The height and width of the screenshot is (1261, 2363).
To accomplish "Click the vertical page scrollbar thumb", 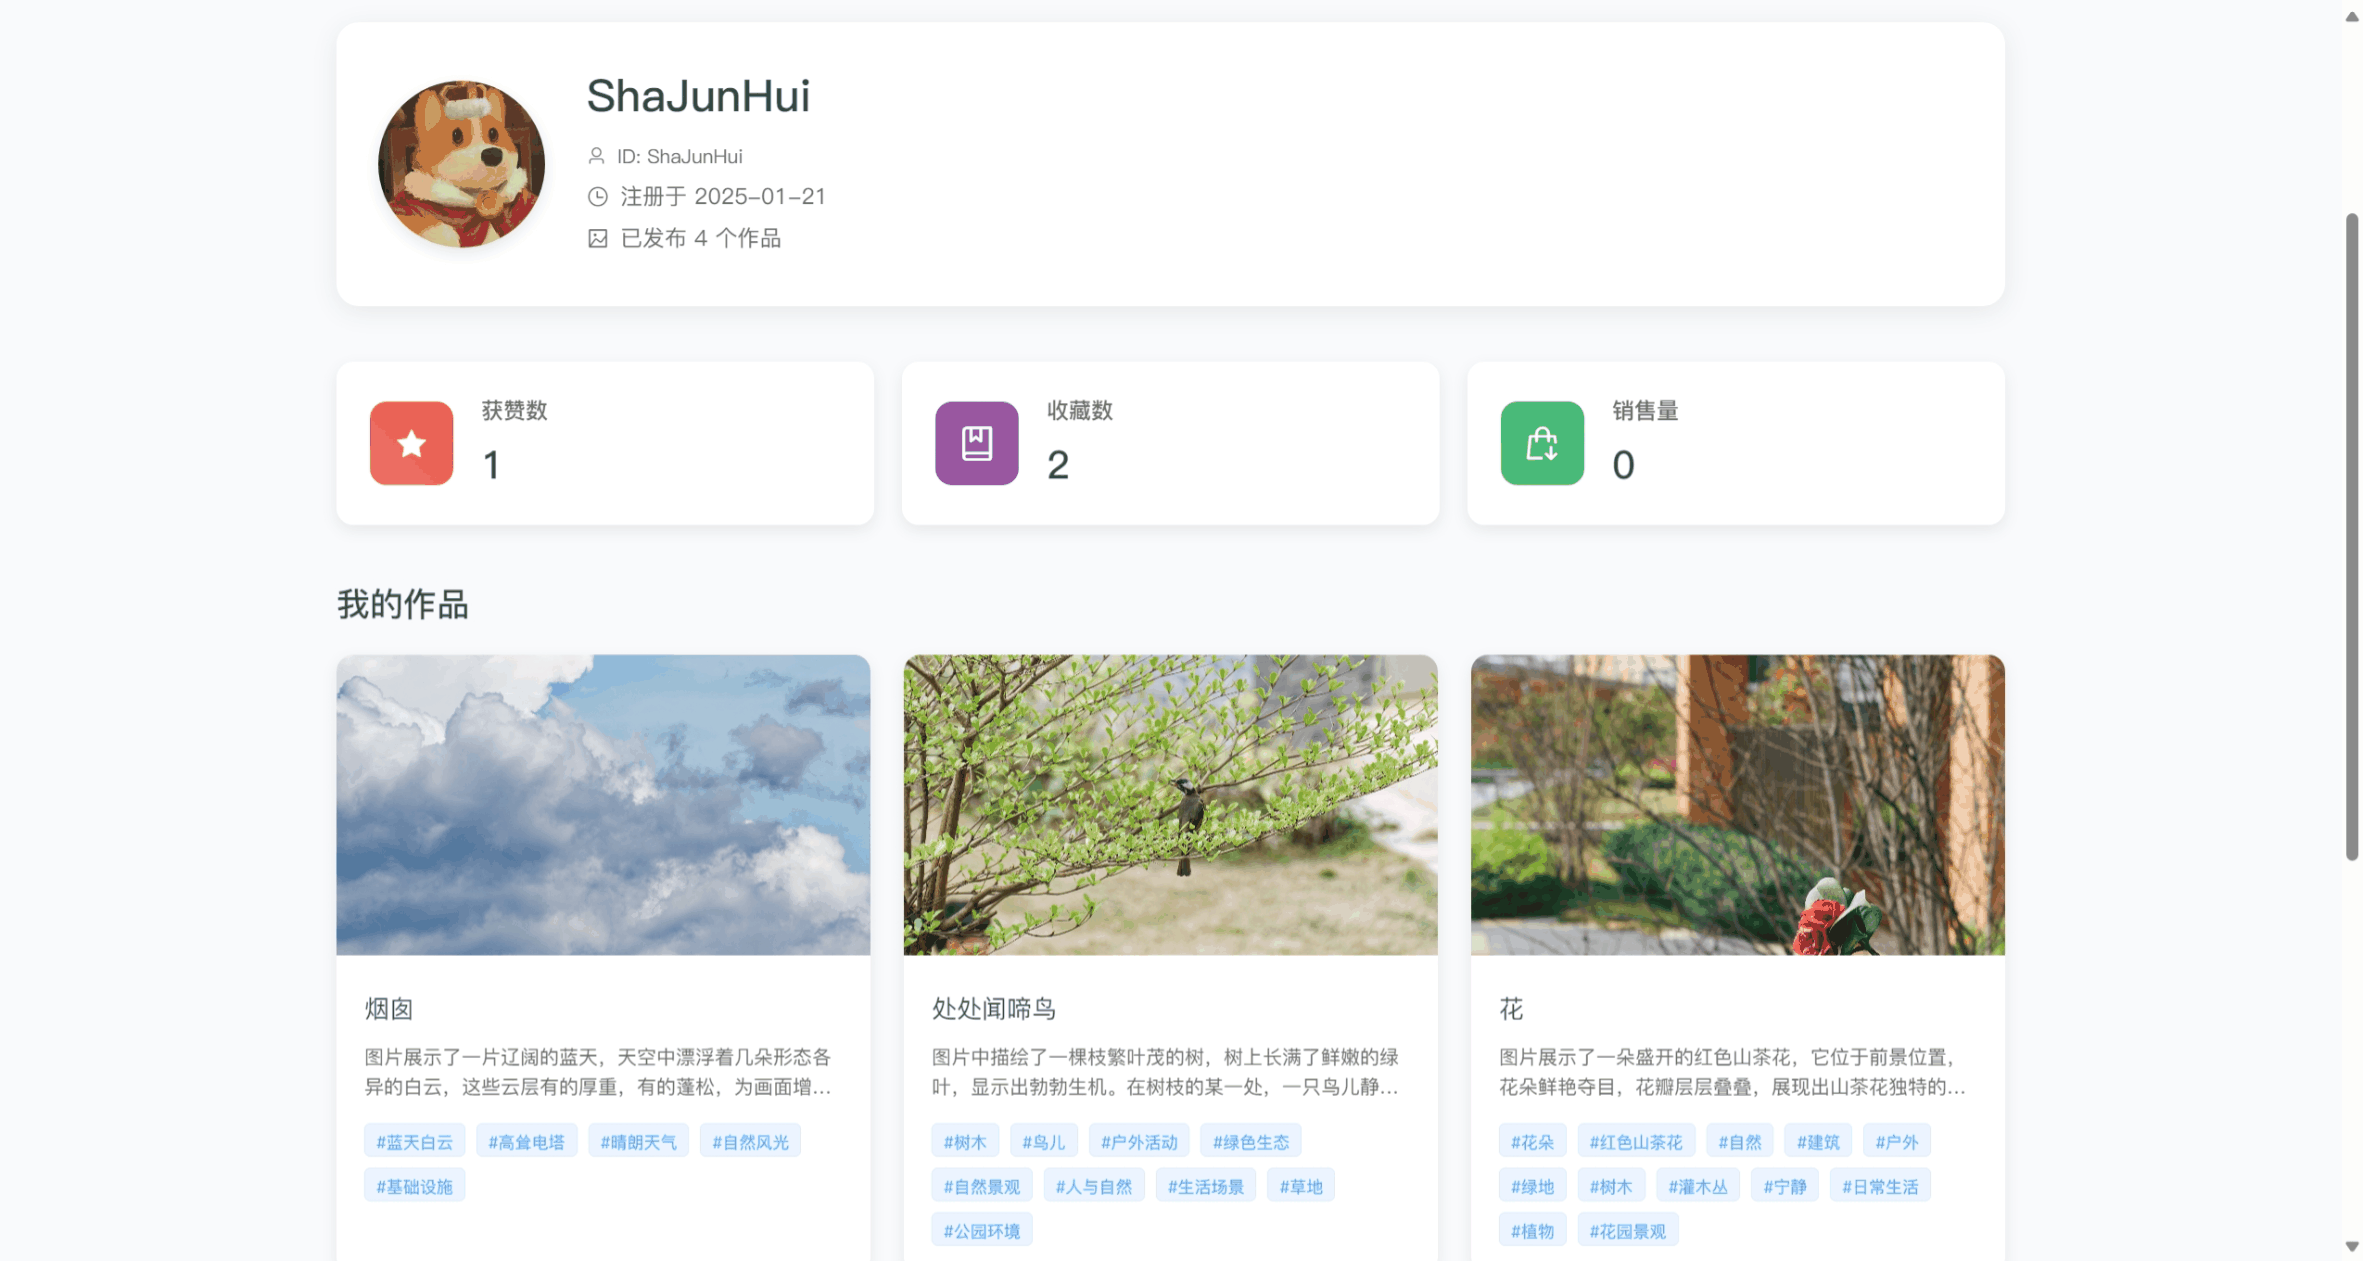I will pyautogui.click(x=2351, y=535).
